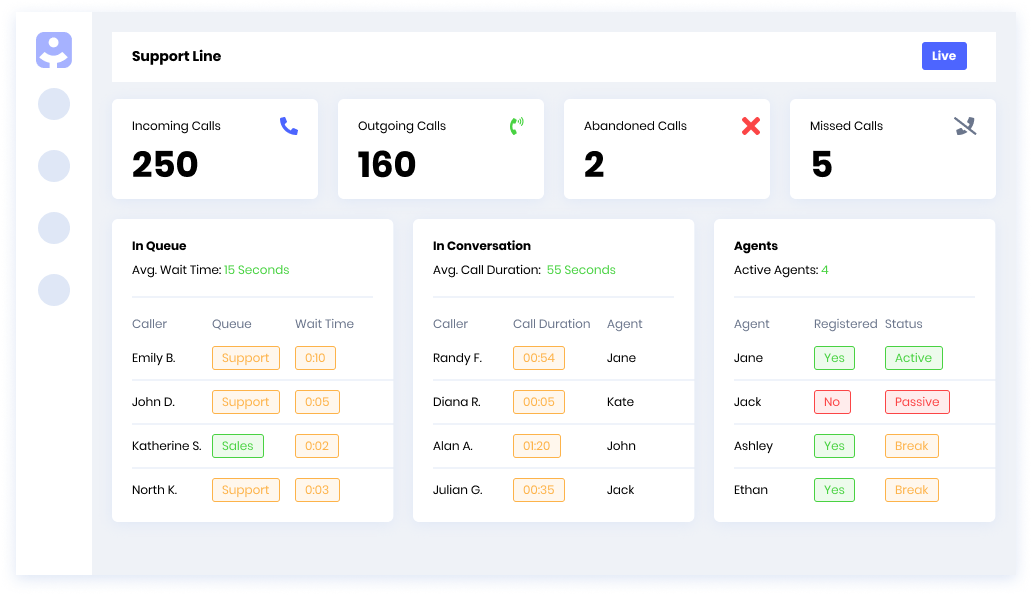Click the green Outgoing Calls phone icon
The height and width of the screenshot is (595, 1032).
pos(518,127)
